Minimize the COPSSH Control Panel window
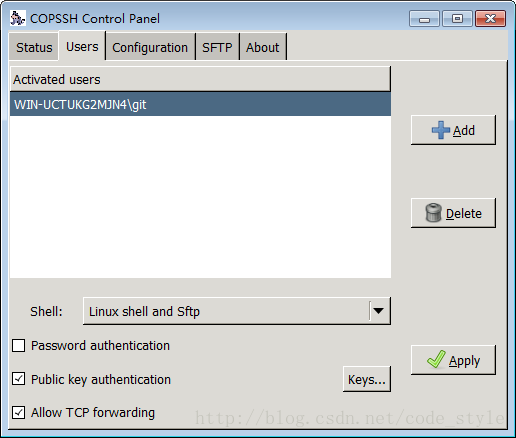Viewport: 516px width, 438px height. point(424,18)
